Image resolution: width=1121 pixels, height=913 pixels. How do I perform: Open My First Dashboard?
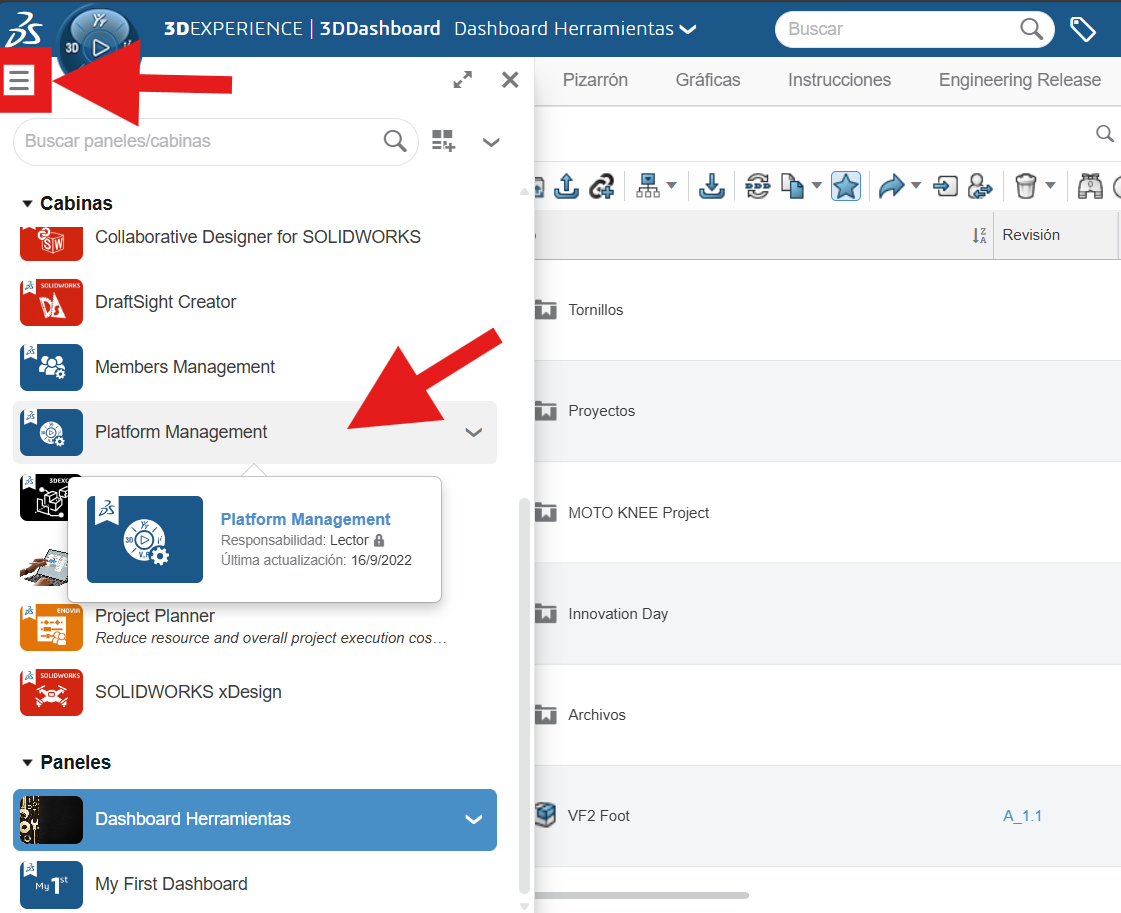pyautogui.click(x=171, y=884)
